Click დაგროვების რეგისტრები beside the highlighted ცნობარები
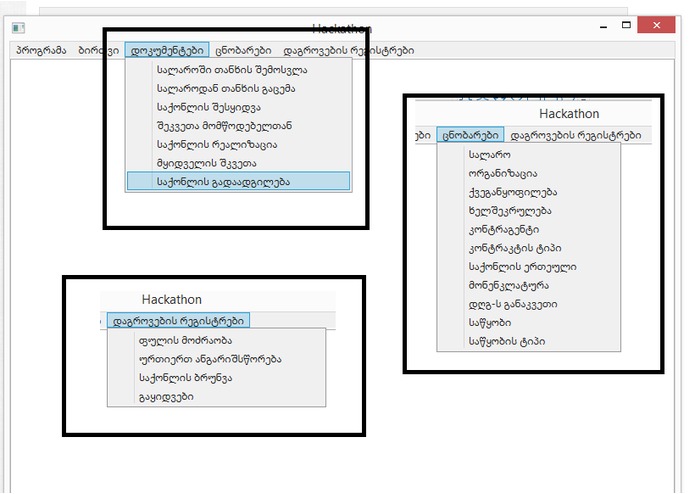The image size is (695, 494). (576, 135)
